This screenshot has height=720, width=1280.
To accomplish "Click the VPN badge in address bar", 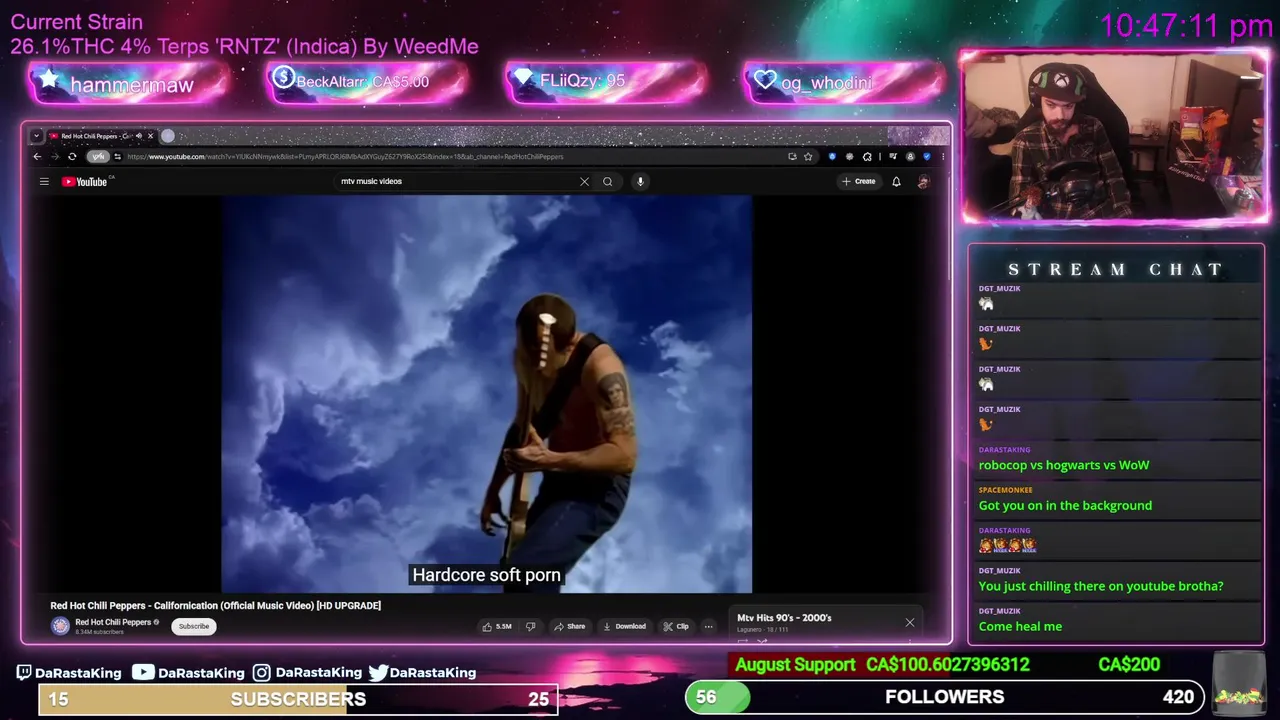I will click(97, 156).
